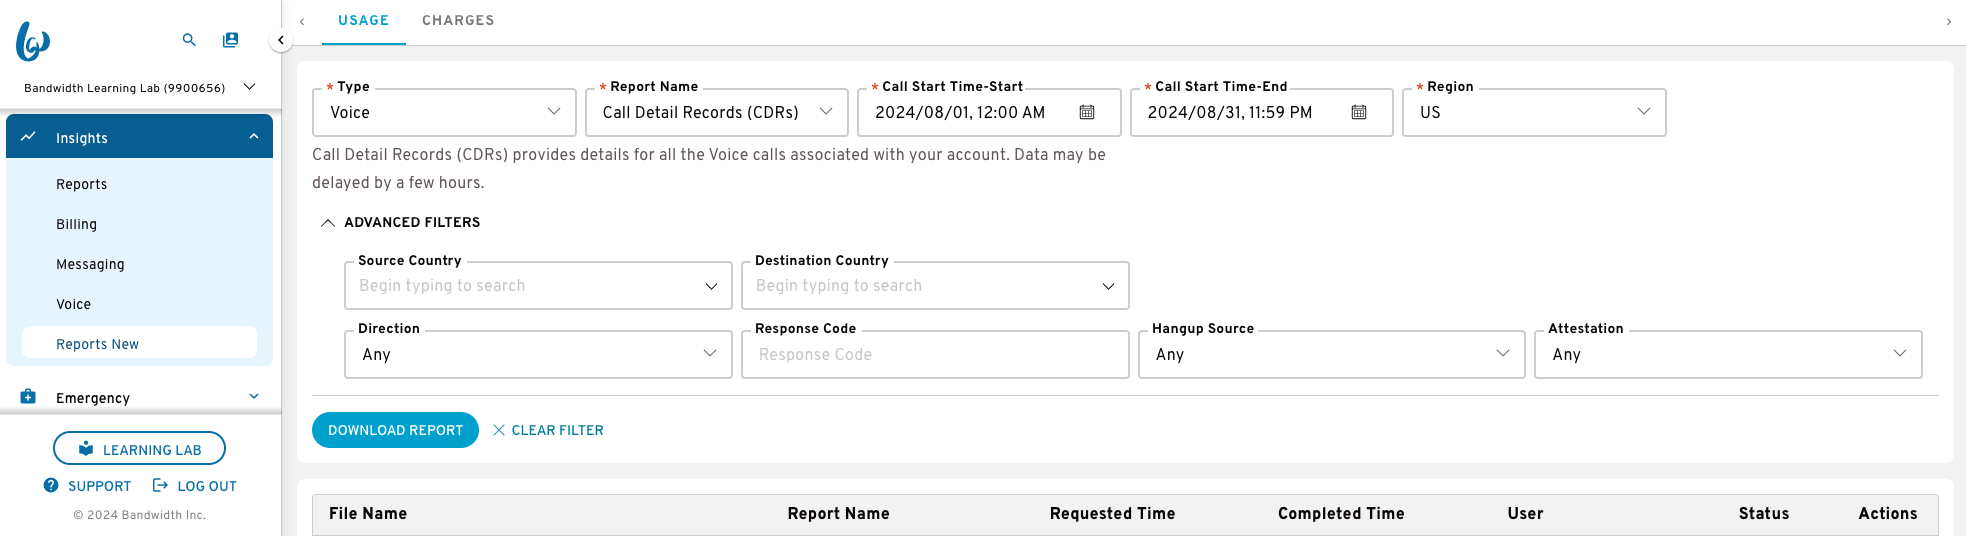Click the Bandwidth logo
This screenshot has width=1966, height=536.
[33, 41]
